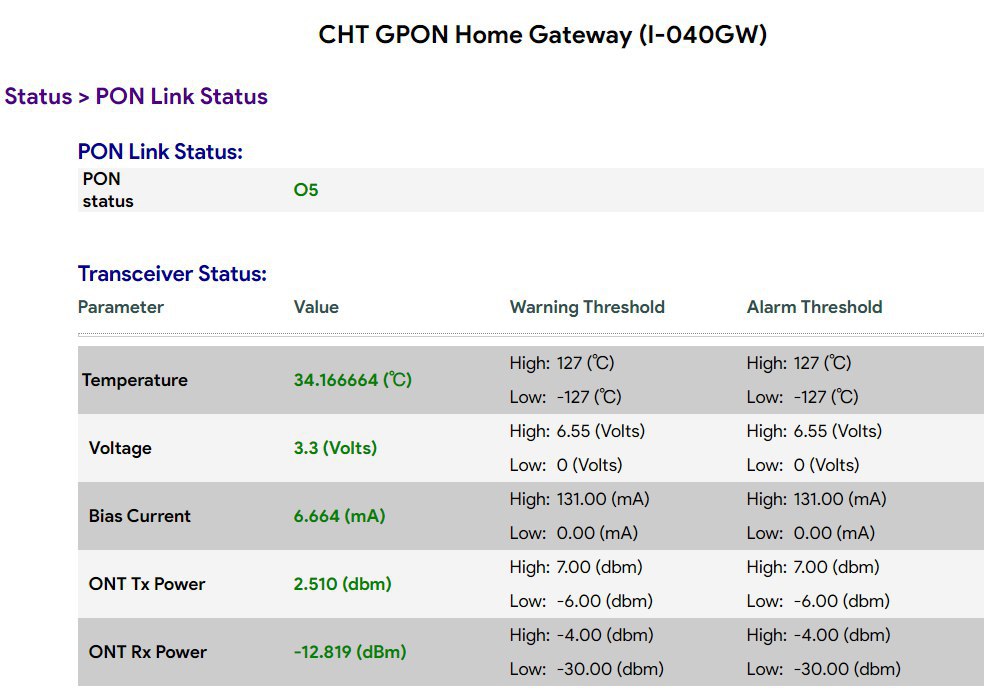Click the PON Link Status section heading
997x690 pixels.
click(x=160, y=151)
